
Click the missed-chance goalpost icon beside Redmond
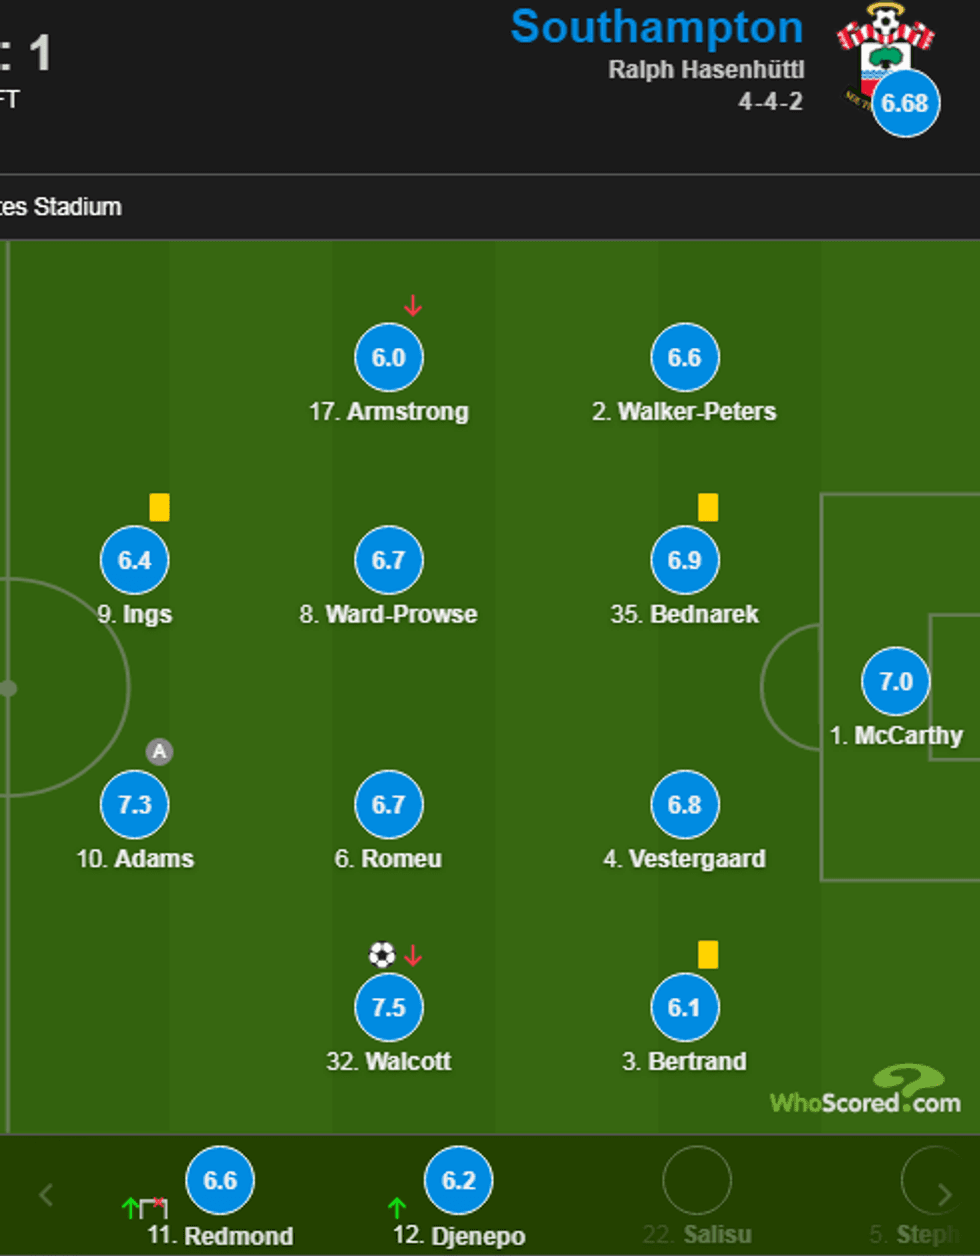pyautogui.click(x=153, y=1208)
